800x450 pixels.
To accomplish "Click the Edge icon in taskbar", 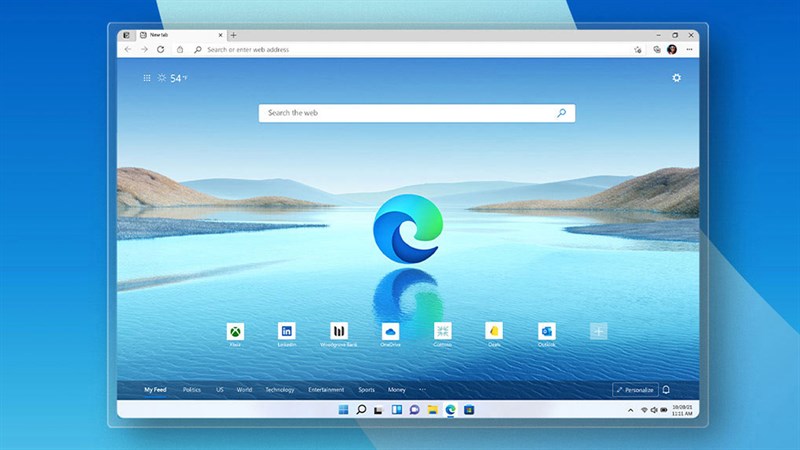I will [451, 410].
